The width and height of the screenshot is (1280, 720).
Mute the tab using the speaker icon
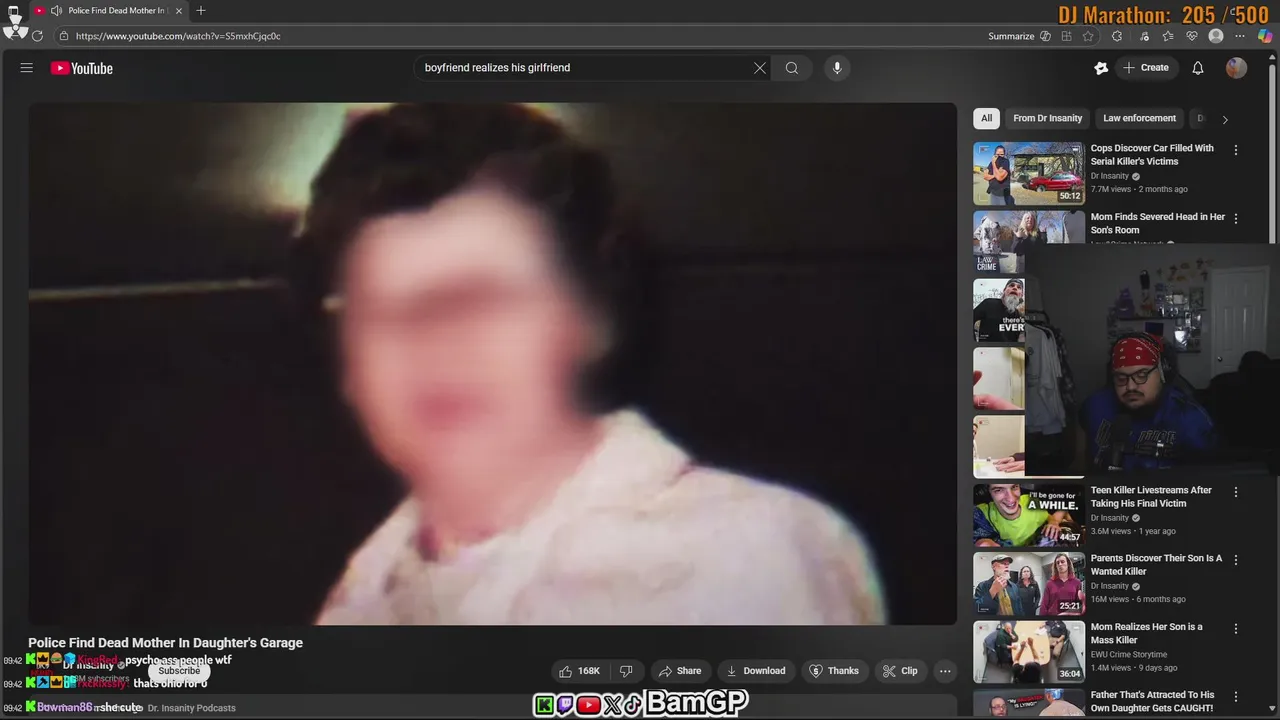pyautogui.click(x=56, y=11)
